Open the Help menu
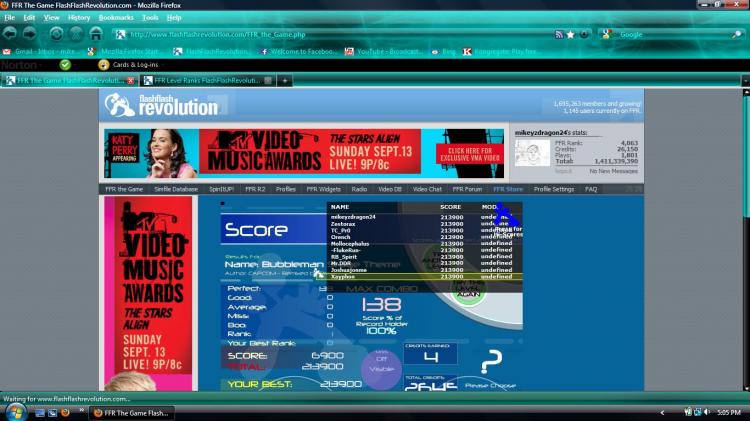Viewport: 750px width, 421px height. pyautogui.click(x=174, y=18)
